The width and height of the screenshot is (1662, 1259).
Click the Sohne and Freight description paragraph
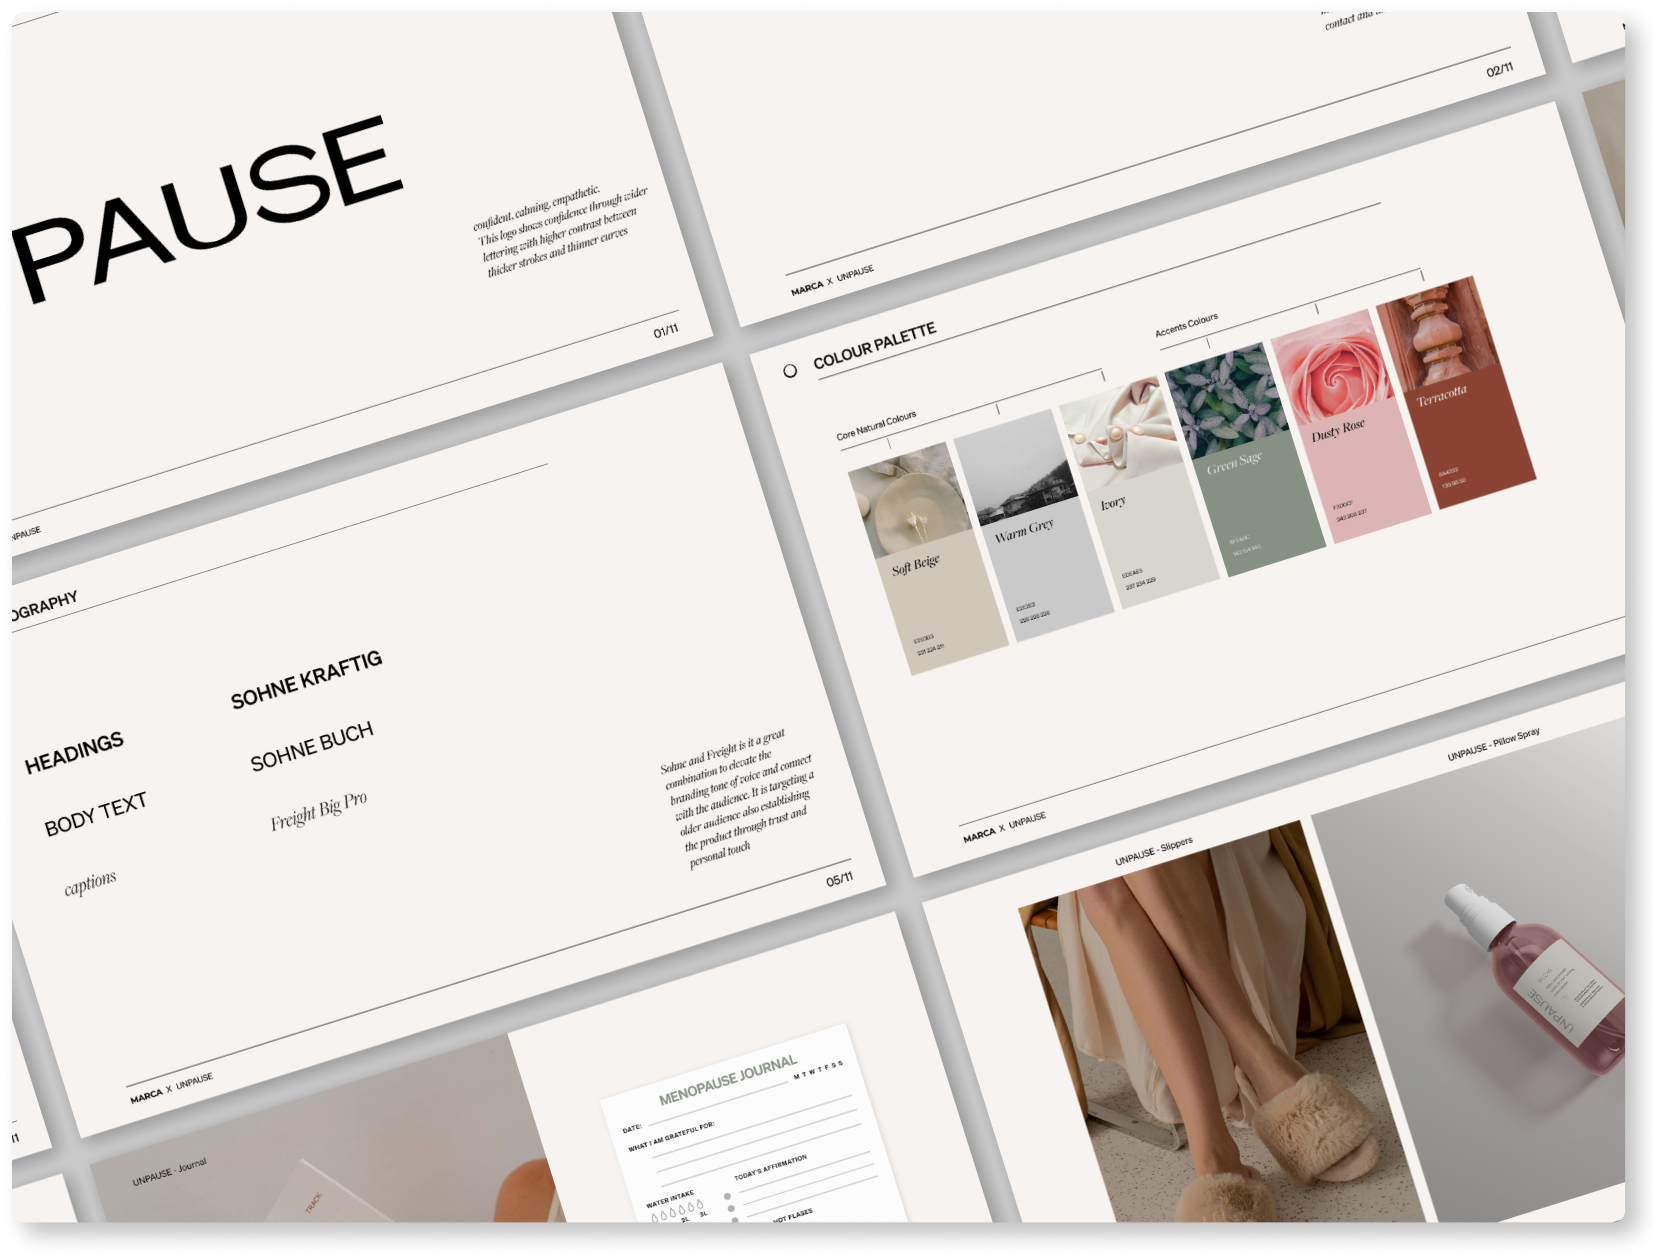pyautogui.click(x=737, y=798)
